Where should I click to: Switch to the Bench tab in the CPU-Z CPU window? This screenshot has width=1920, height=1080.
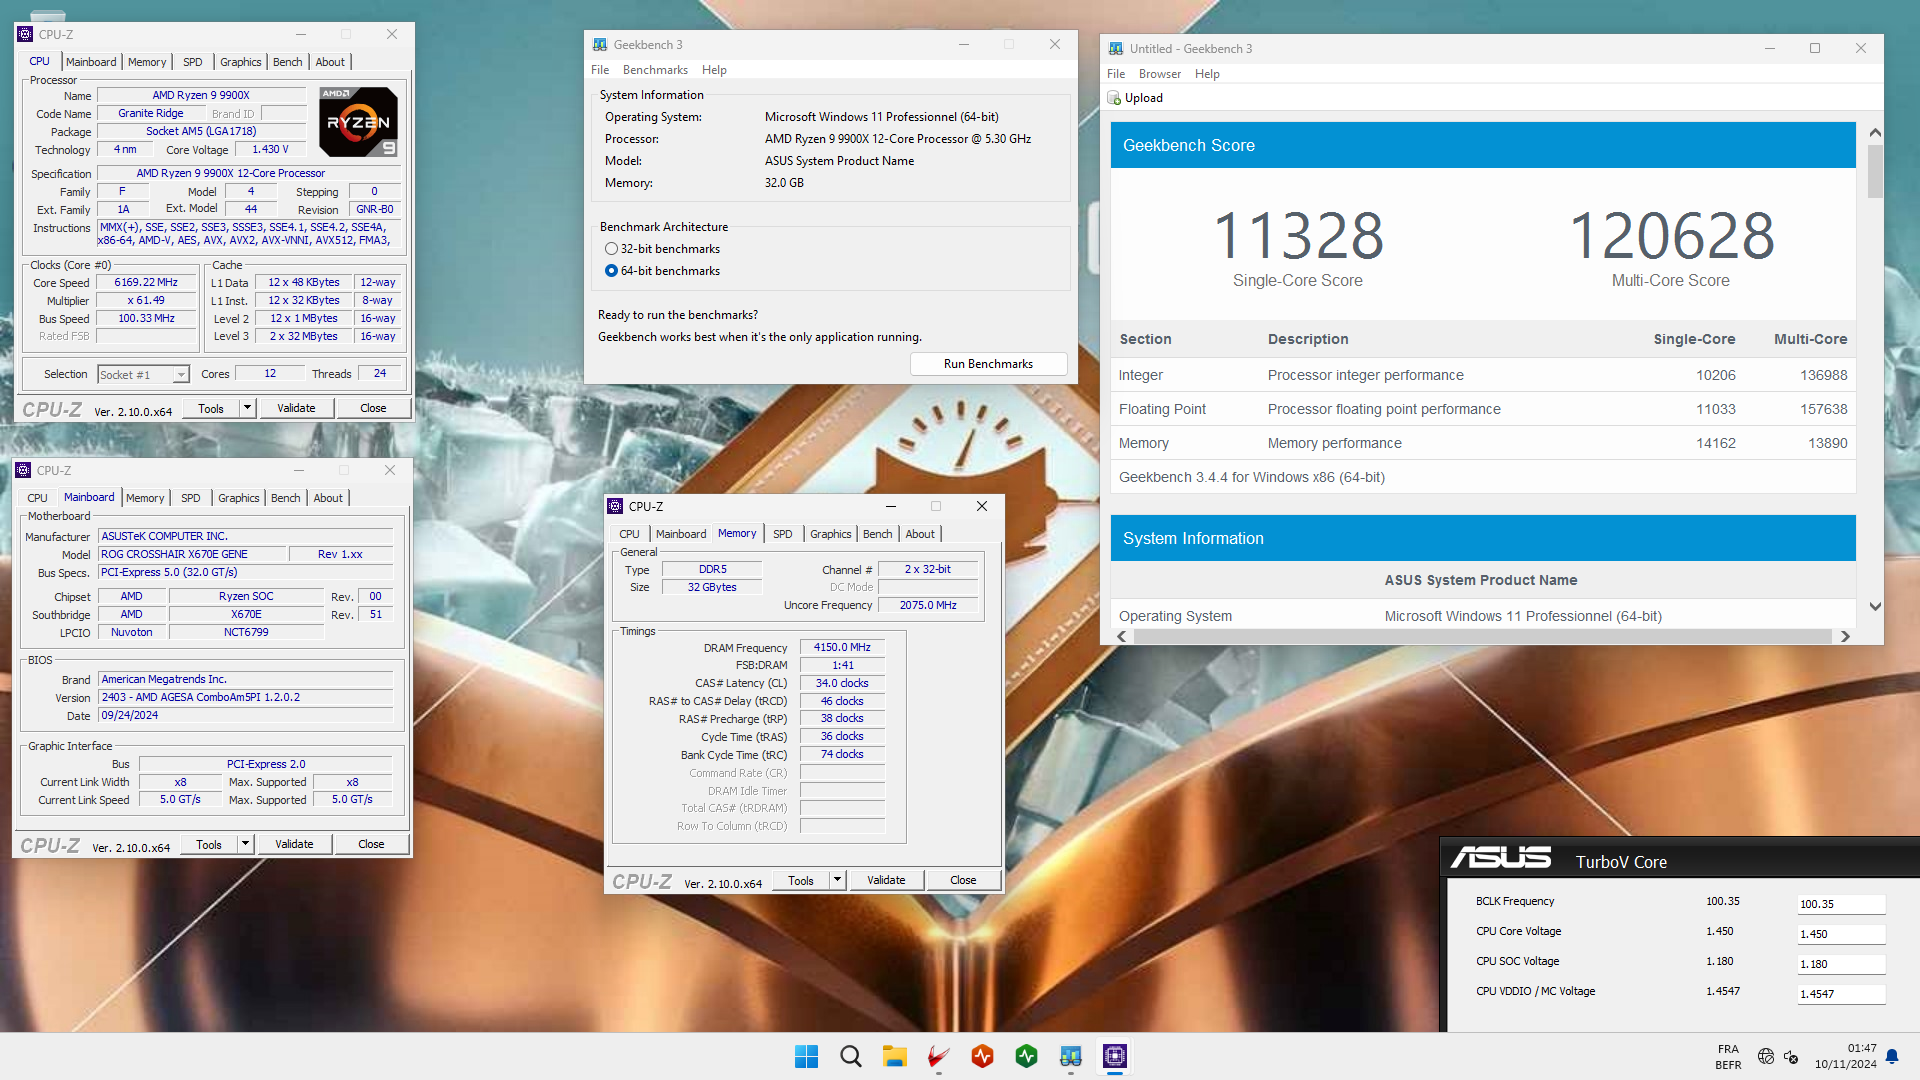287,62
